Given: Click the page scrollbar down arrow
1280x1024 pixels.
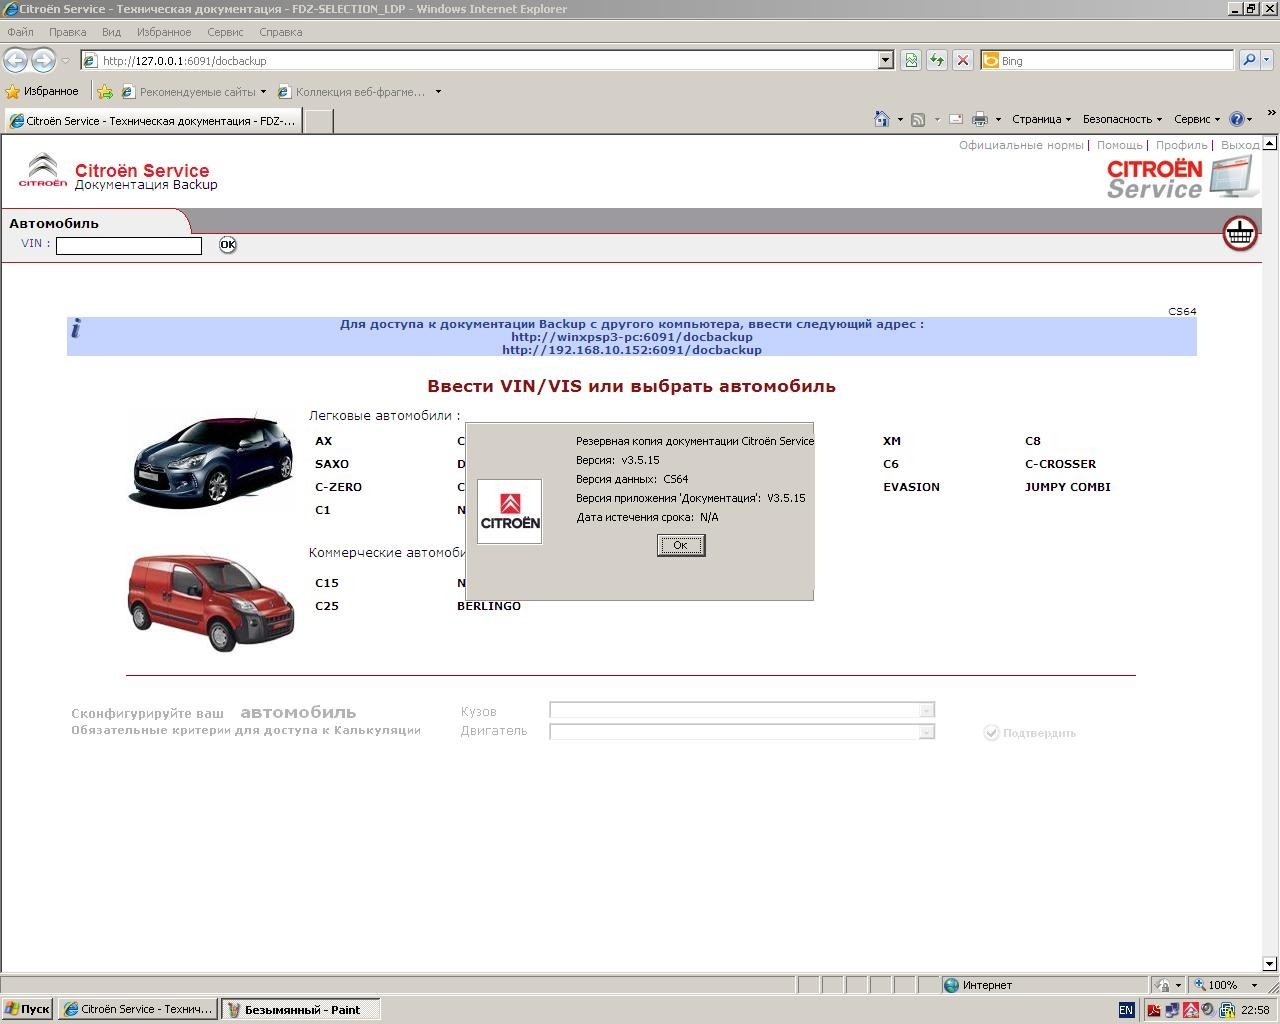Looking at the screenshot, I should (x=1270, y=964).
